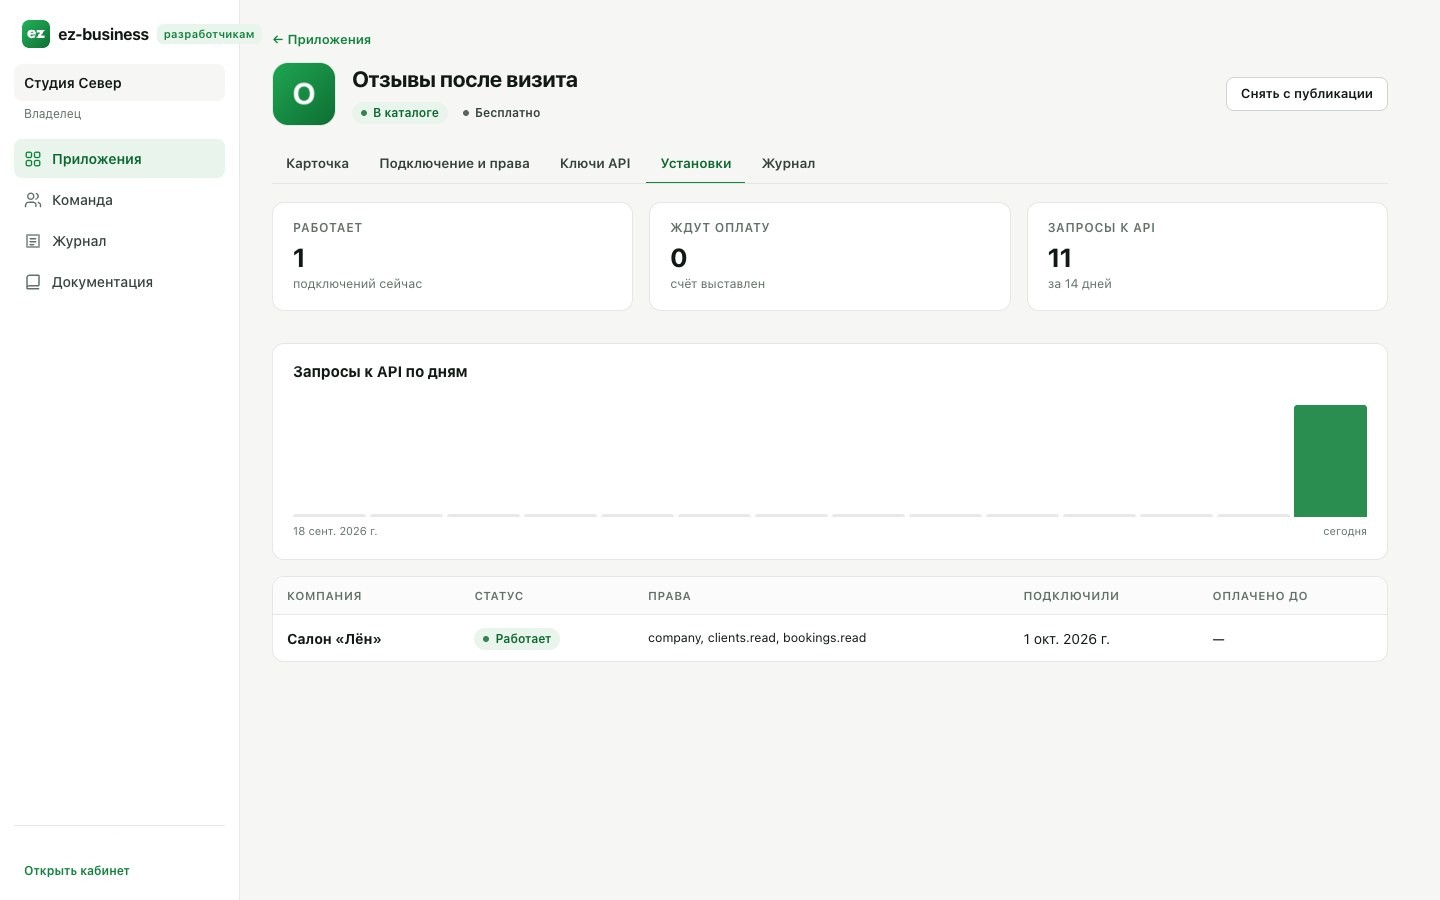This screenshot has width=1440, height=900.
Task: Click the В каталоге status badge
Action: 400,113
